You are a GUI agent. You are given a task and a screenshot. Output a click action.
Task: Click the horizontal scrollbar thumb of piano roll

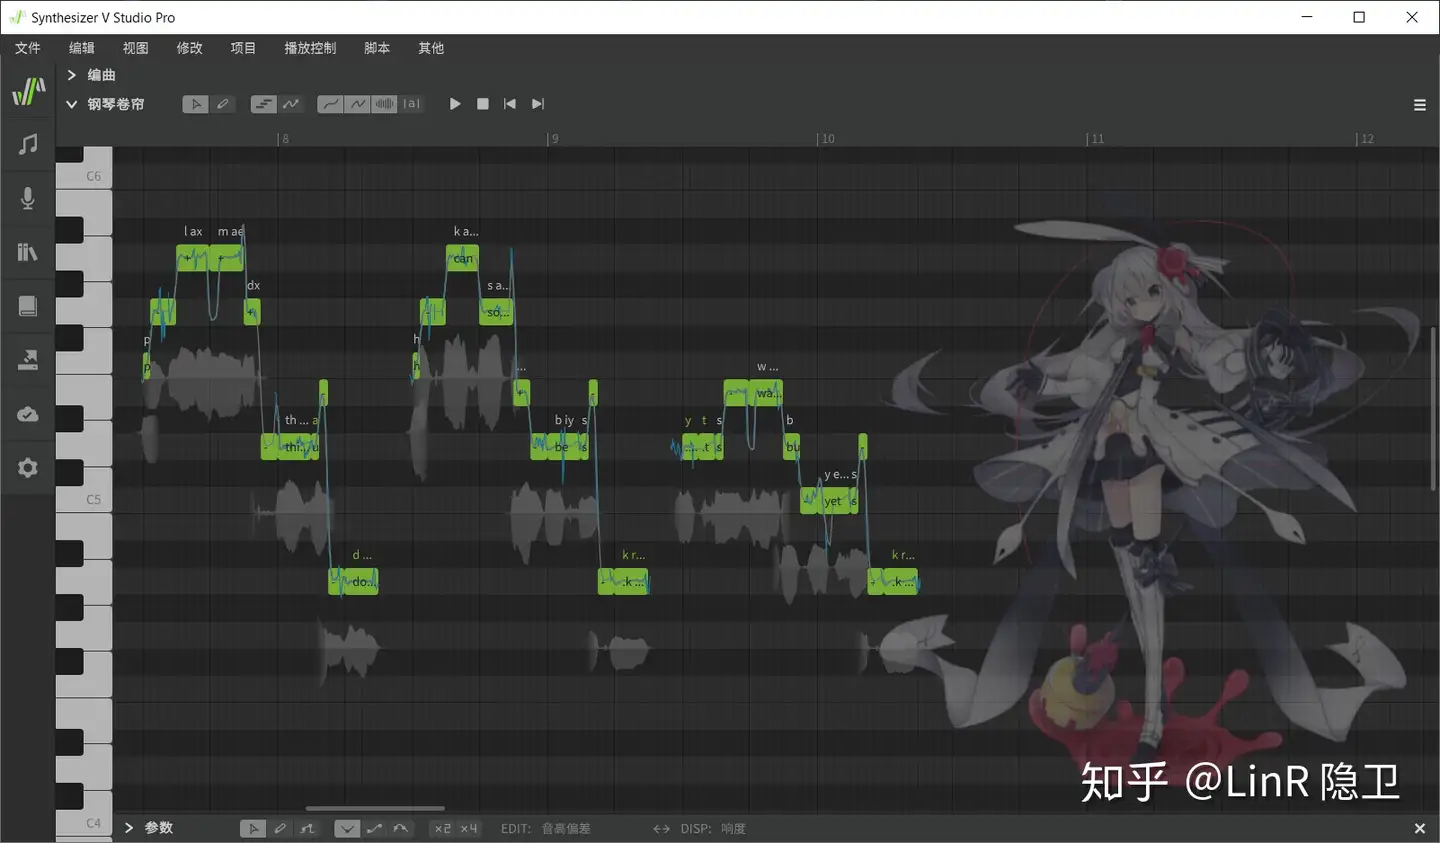375,808
